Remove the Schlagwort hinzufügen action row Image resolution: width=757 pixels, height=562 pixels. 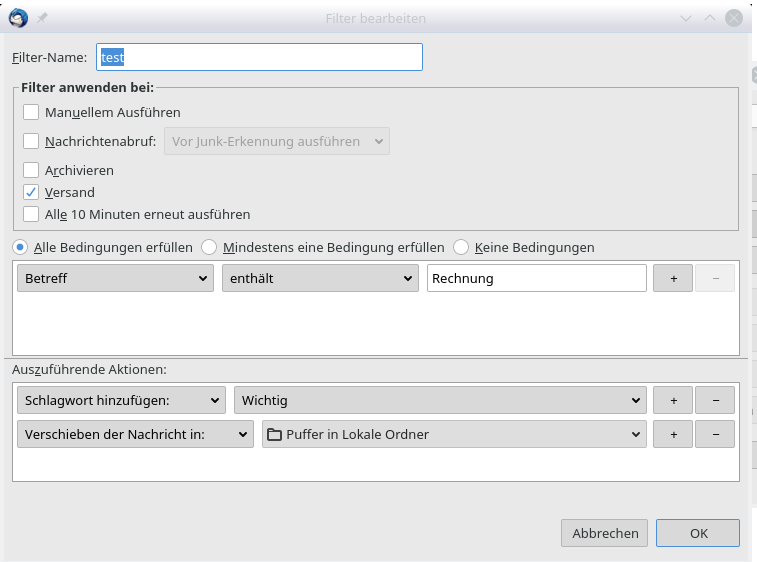tap(715, 401)
